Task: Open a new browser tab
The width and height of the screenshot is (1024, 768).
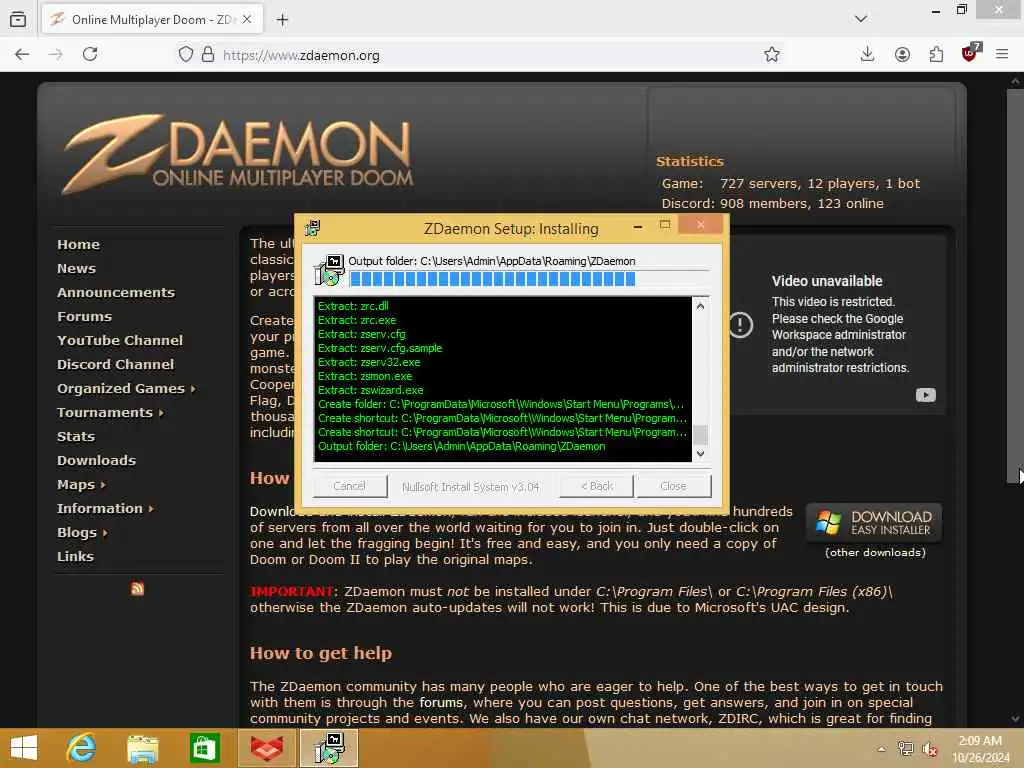Action: (282, 20)
